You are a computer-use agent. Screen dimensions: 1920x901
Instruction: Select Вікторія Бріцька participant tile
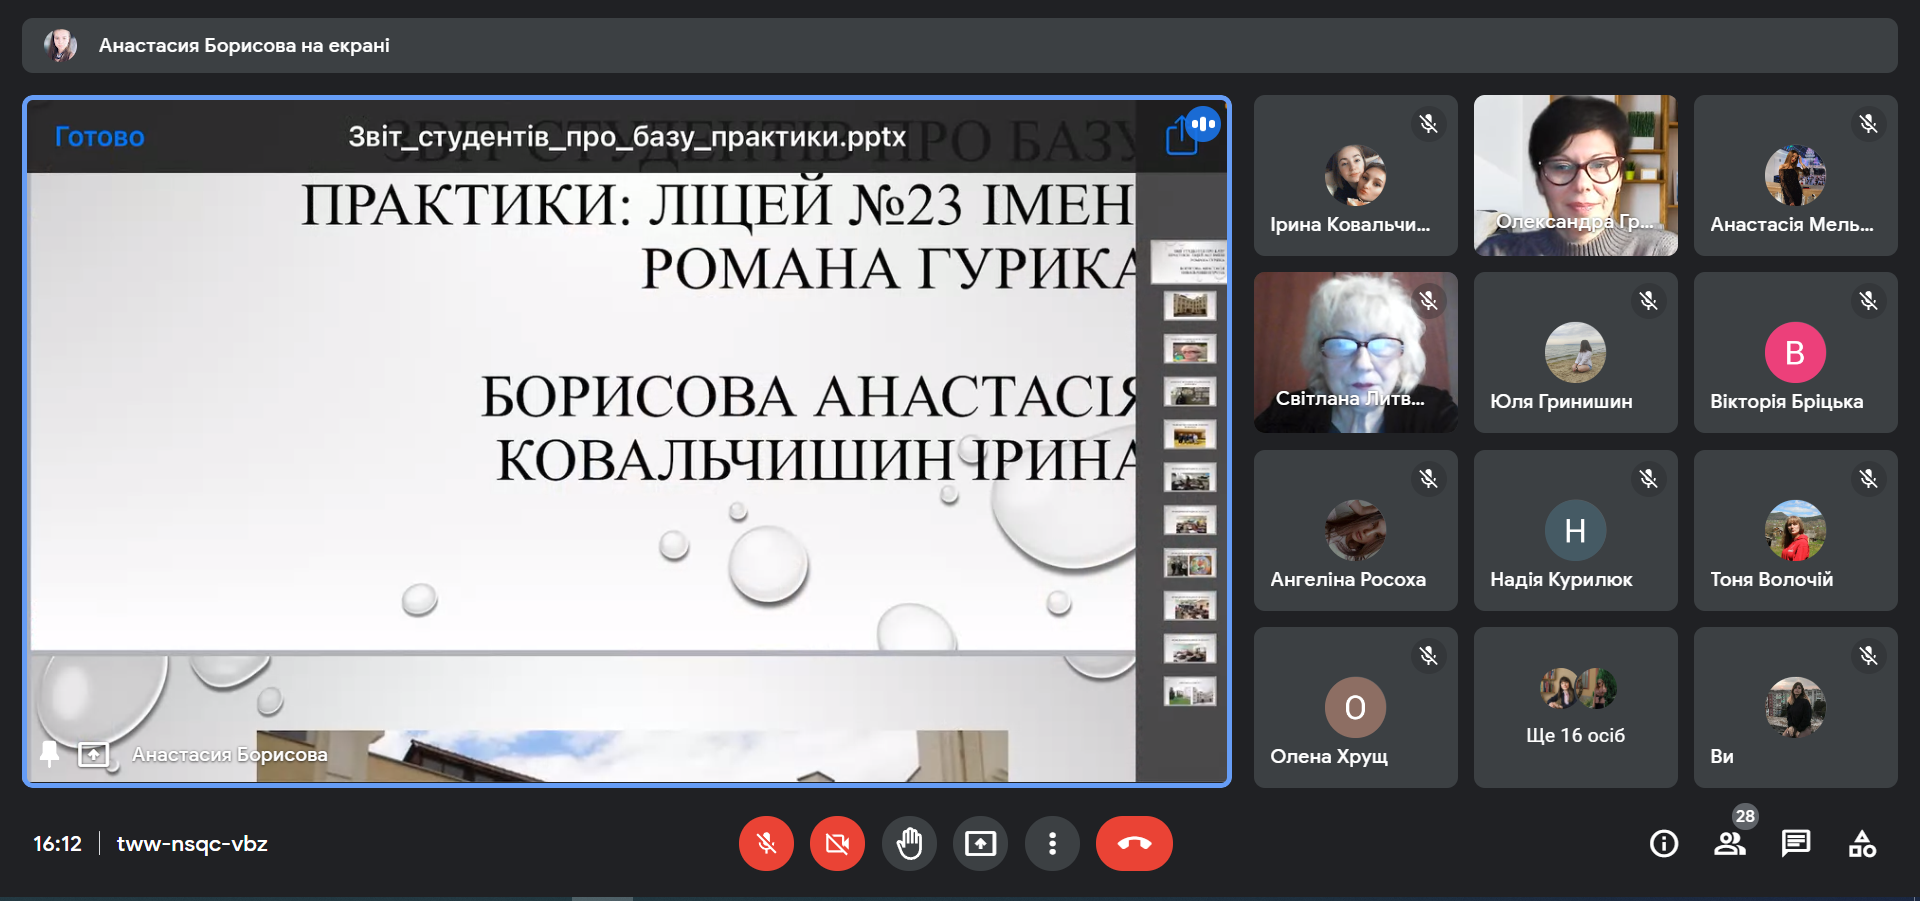pos(1795,352)
